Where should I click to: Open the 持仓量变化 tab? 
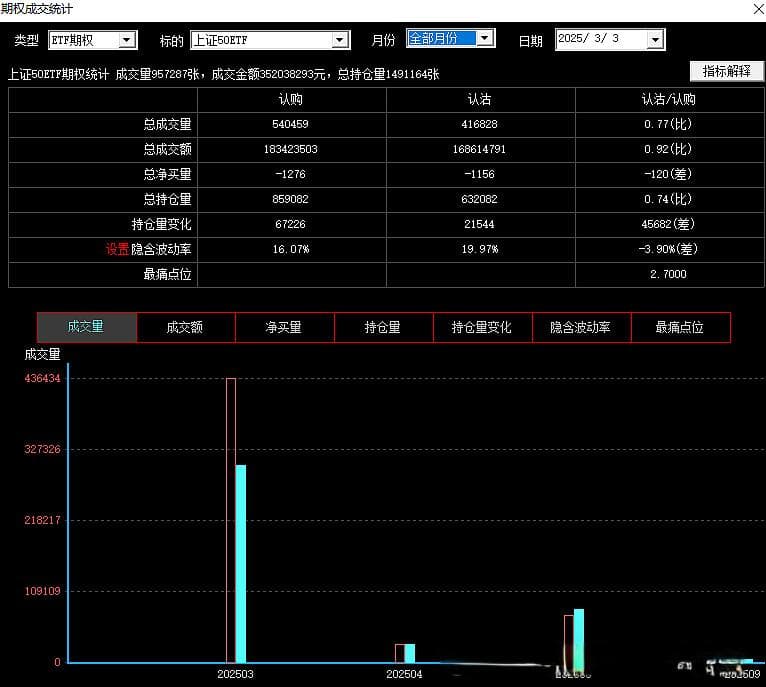(x=483, y=327)
